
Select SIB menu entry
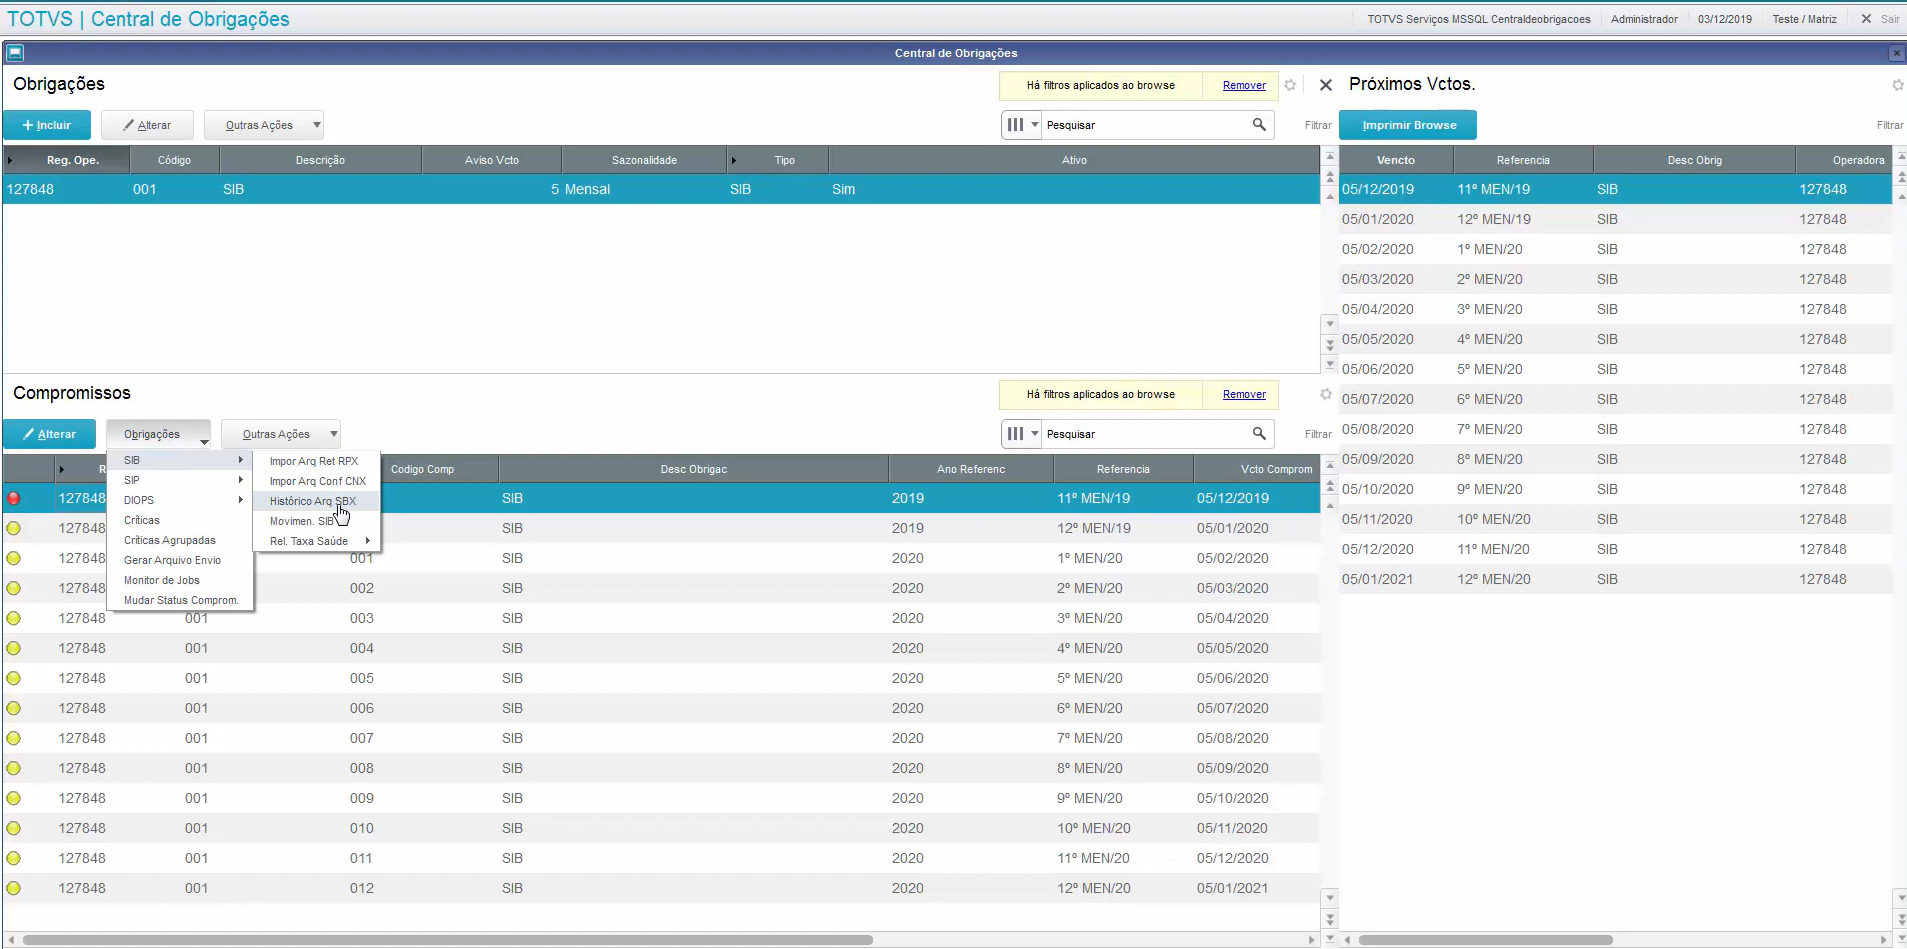(x=180, y=460)
